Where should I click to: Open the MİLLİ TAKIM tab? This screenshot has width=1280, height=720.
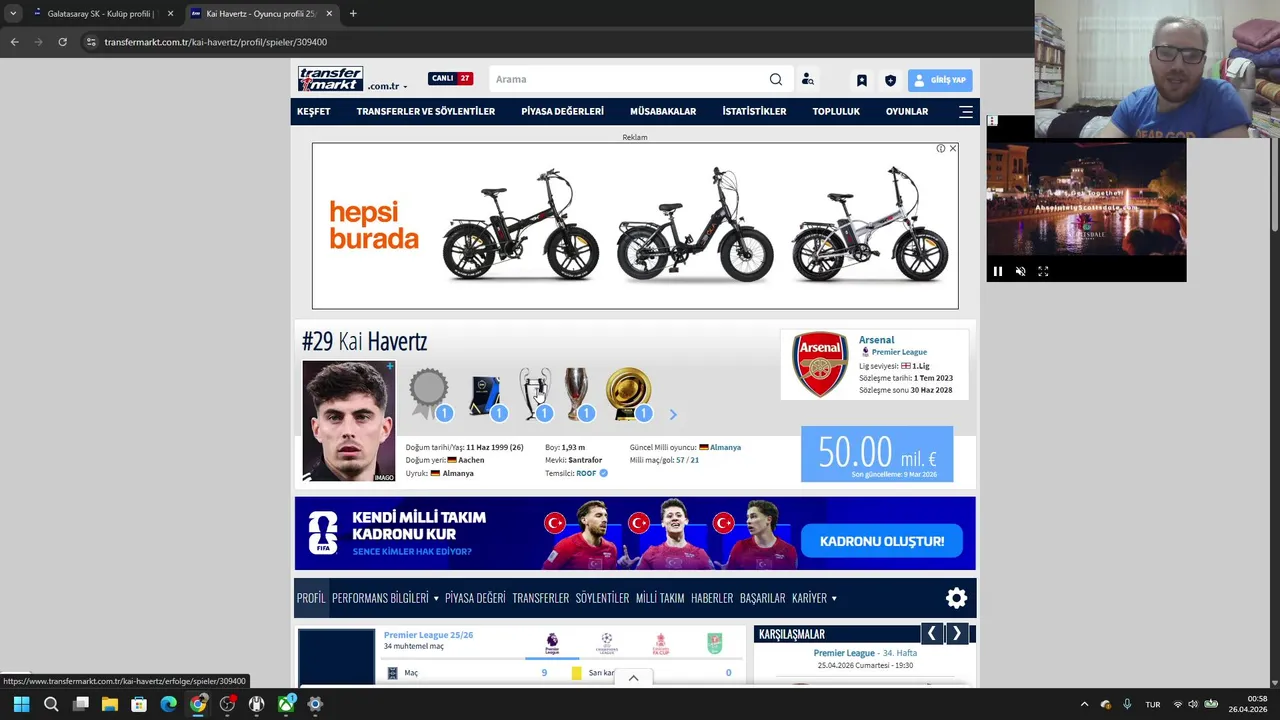coord(660,598)
